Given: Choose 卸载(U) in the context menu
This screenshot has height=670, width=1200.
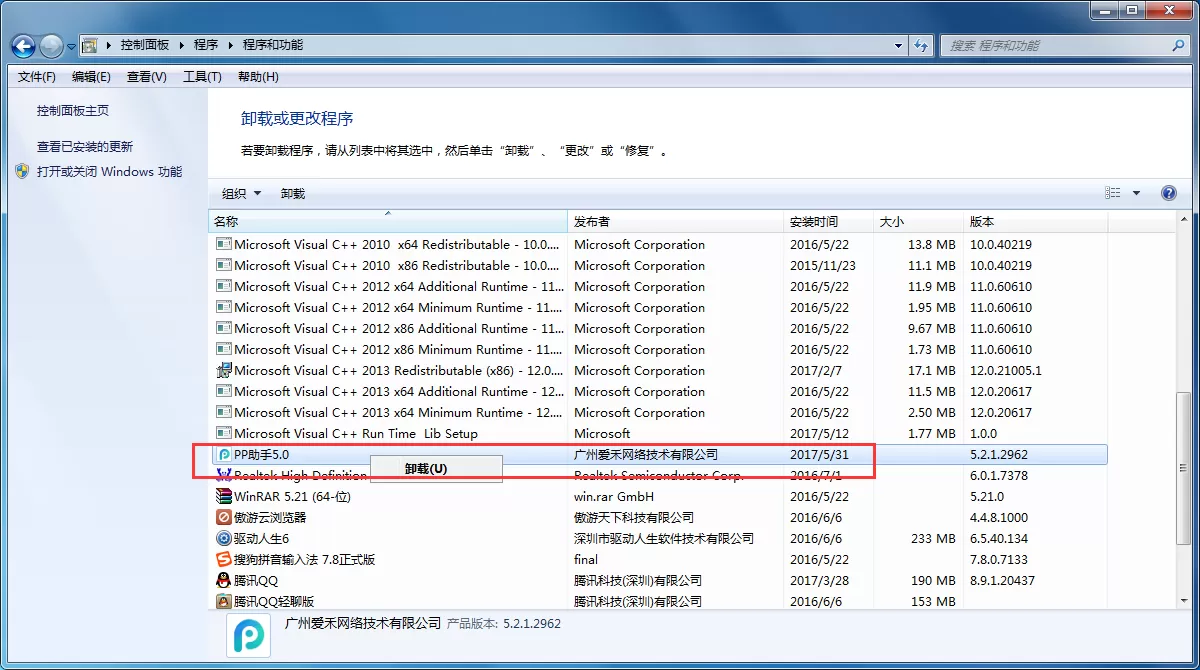Looking at the screenshot, I should click(436, 468).
